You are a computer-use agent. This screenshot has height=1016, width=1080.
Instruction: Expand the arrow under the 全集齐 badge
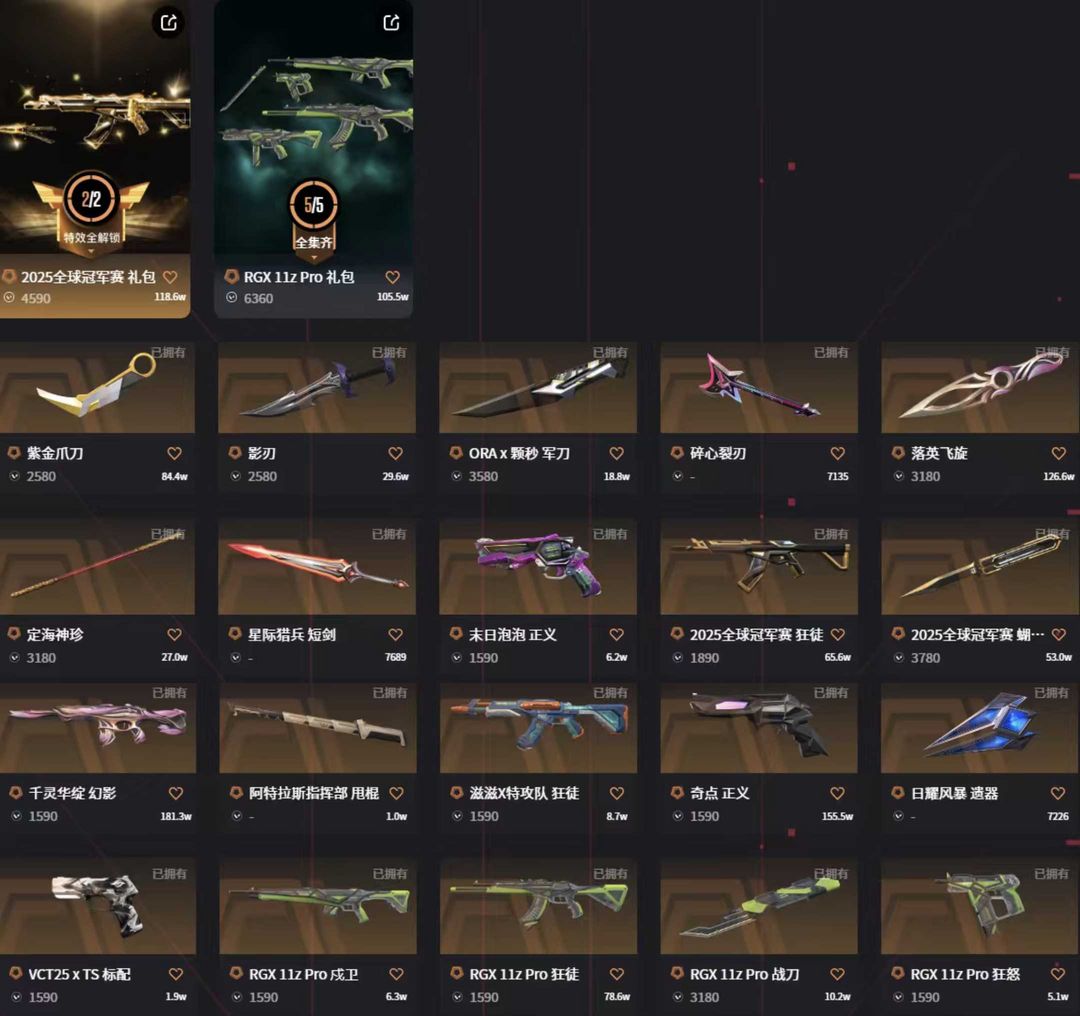(314, 258)
